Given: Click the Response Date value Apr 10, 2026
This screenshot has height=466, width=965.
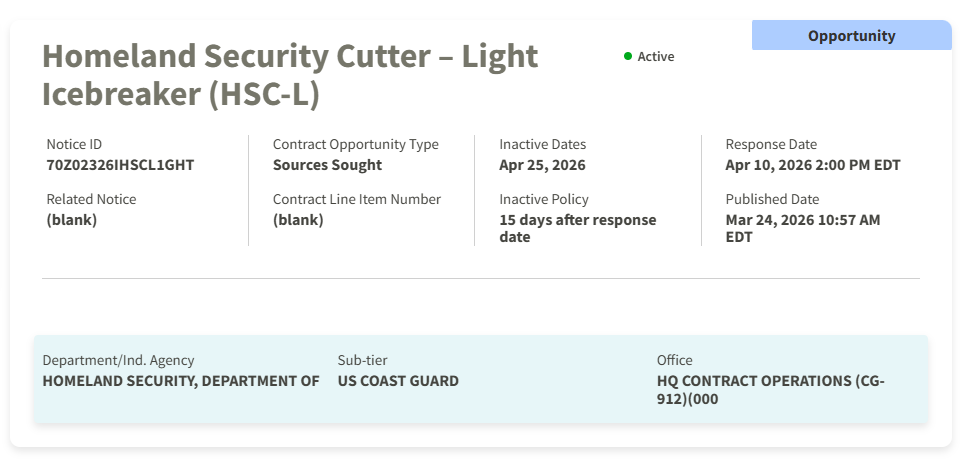Looking at the screenshot, I should tap(812, 165).
